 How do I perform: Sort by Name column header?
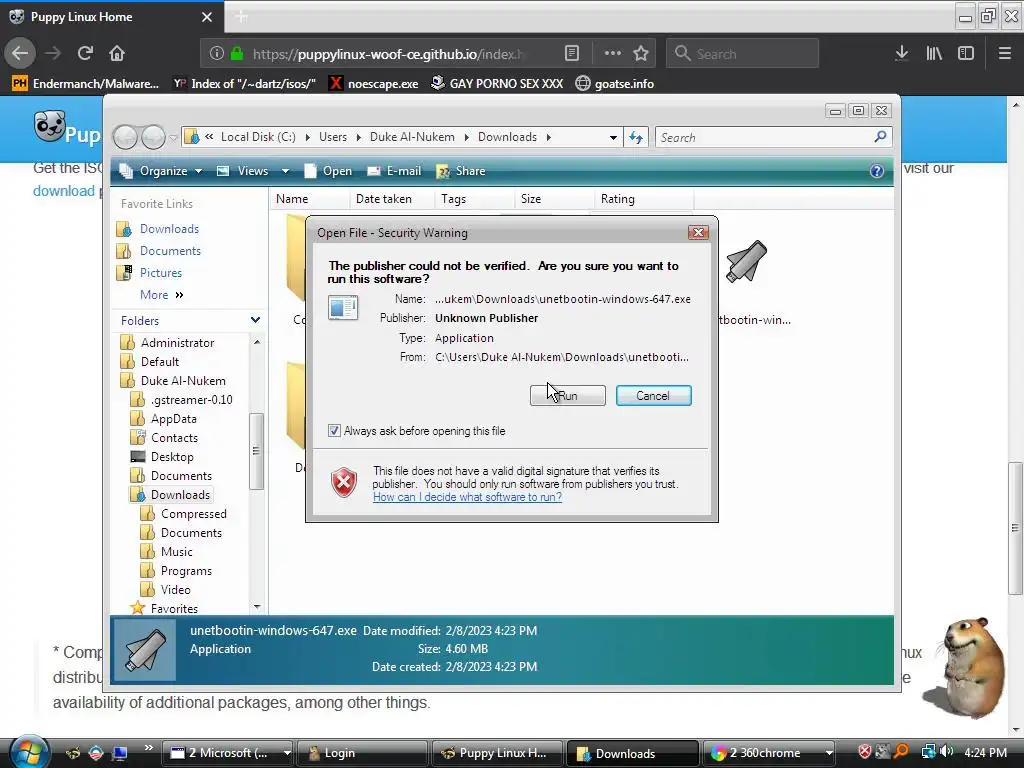(x=309, y=199)
